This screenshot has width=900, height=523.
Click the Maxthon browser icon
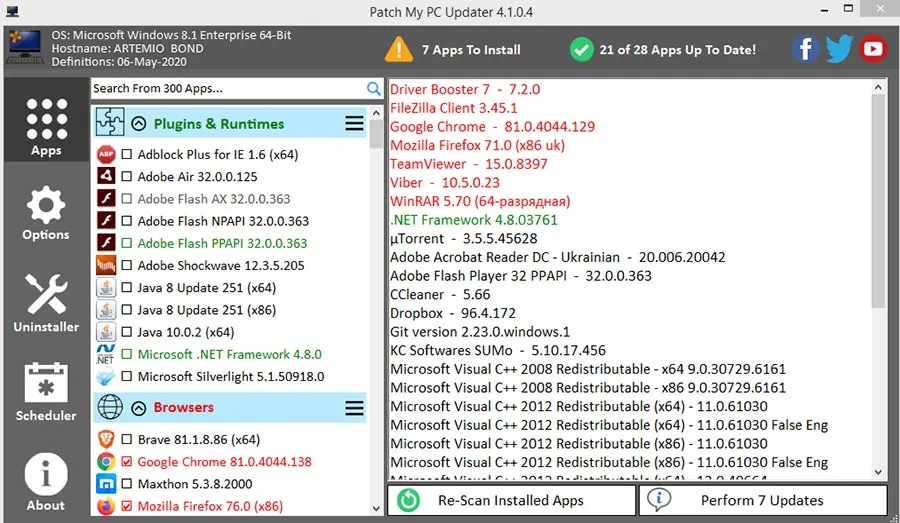coord(106,484)
